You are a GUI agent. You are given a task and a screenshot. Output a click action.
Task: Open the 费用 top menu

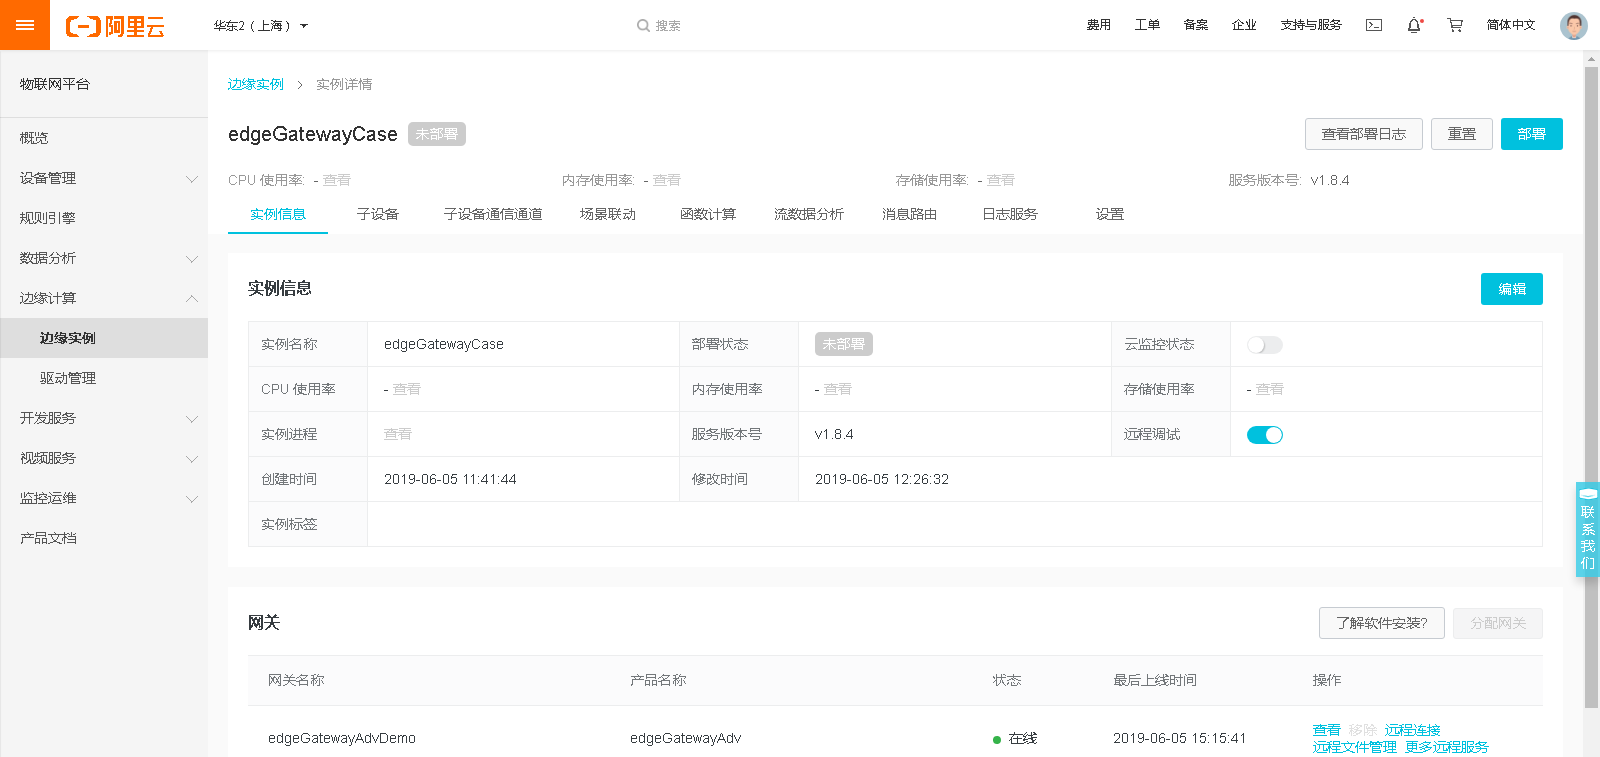pos(1099,25)
